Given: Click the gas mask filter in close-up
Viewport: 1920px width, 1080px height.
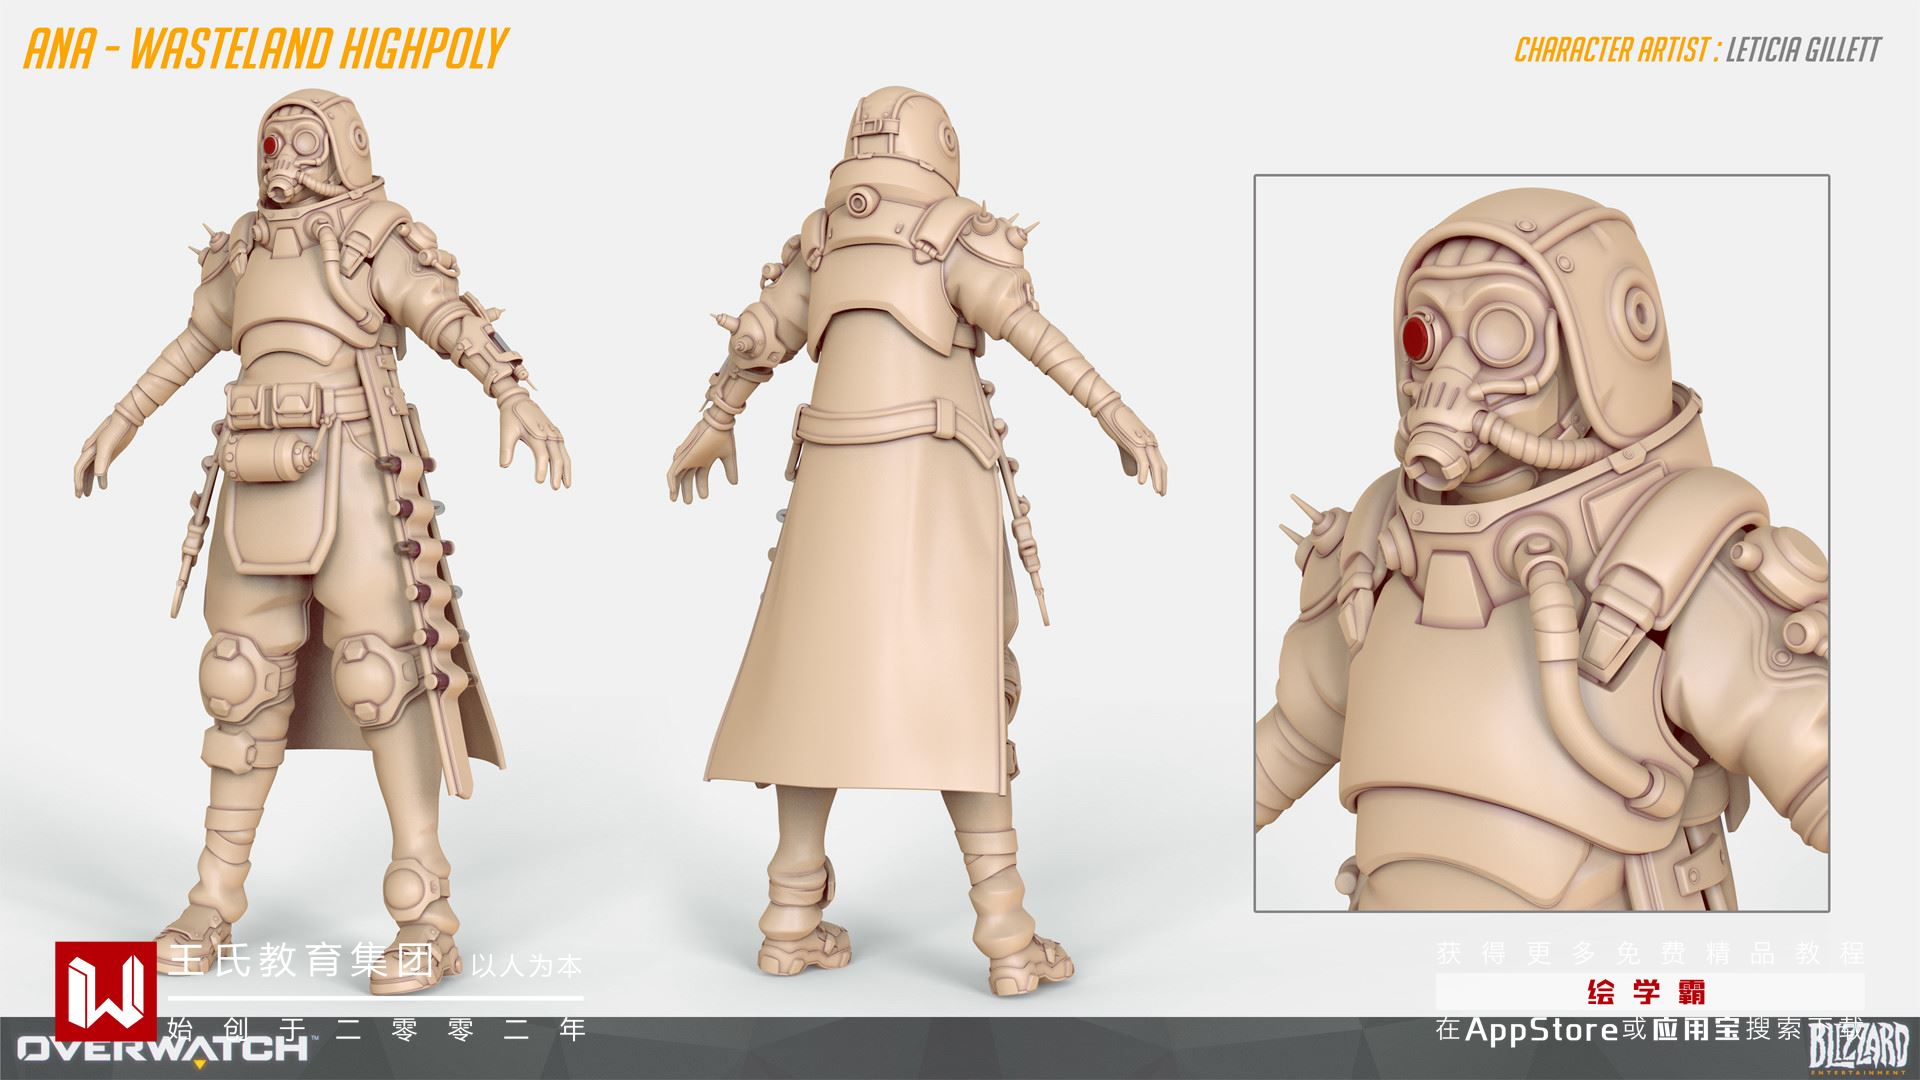Looking at the screenshot, I should [1435, 462].
